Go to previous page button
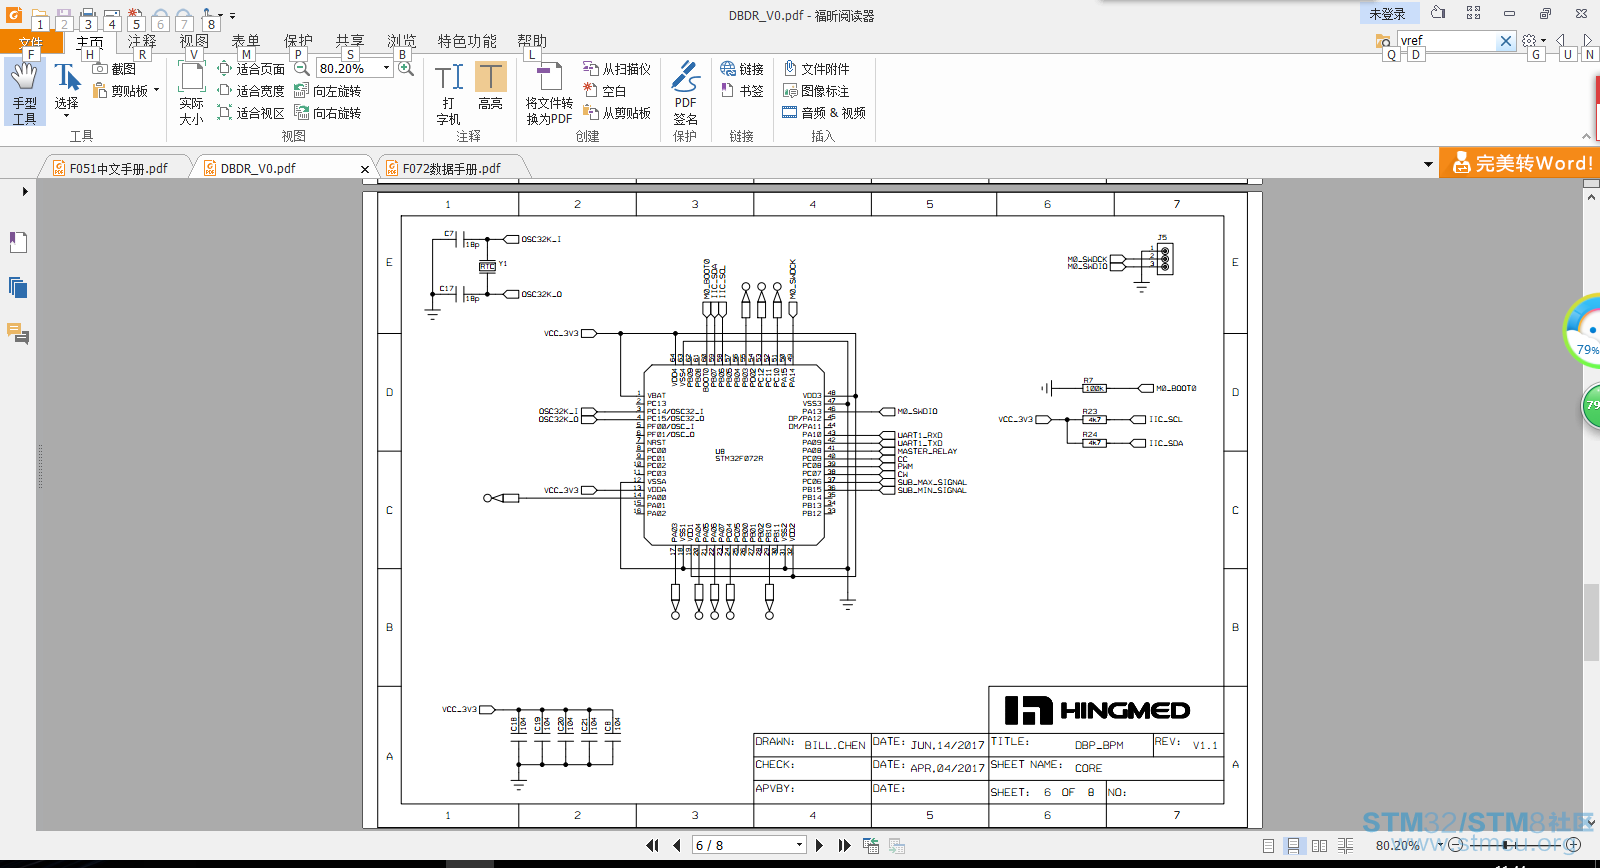This screenshot has height=868, width=1600. tap(677, 845)
